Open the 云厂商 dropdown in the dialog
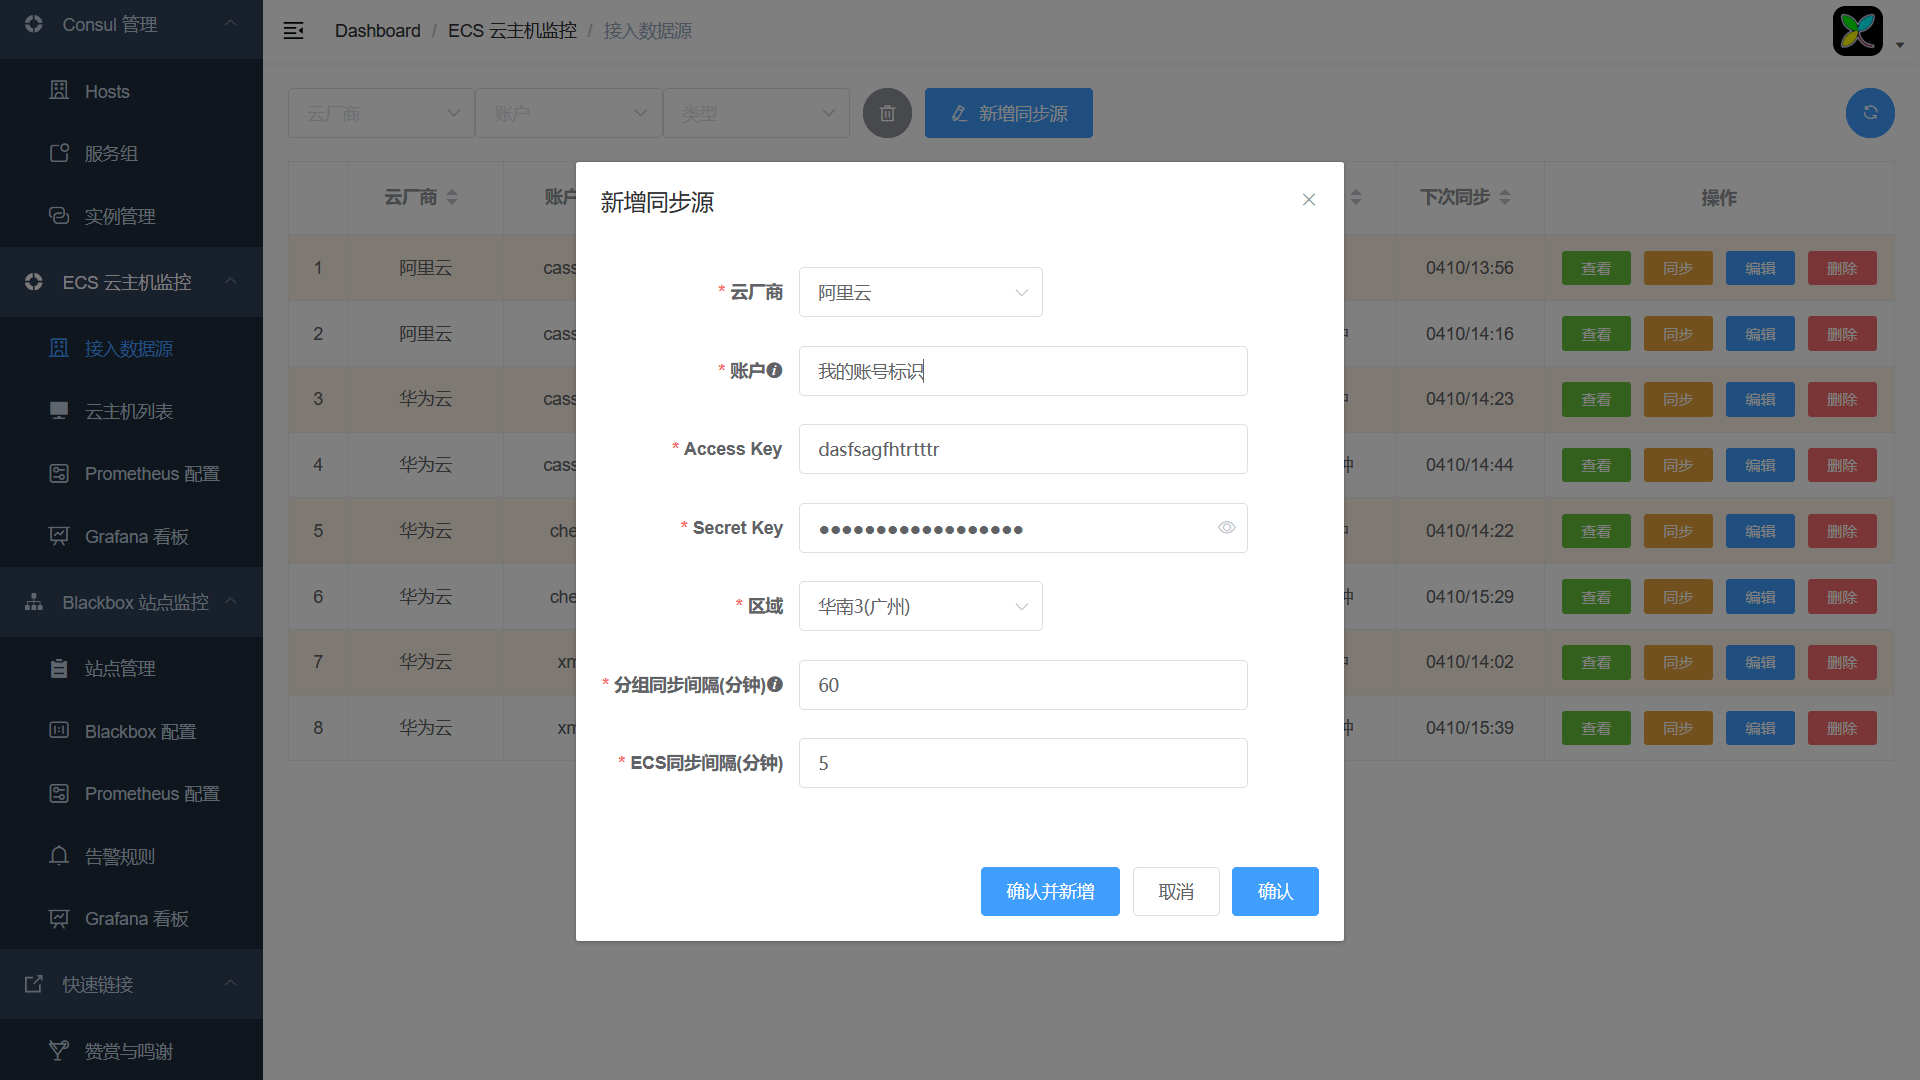This screenshot has height=1080, width=1920. point(920,292)
